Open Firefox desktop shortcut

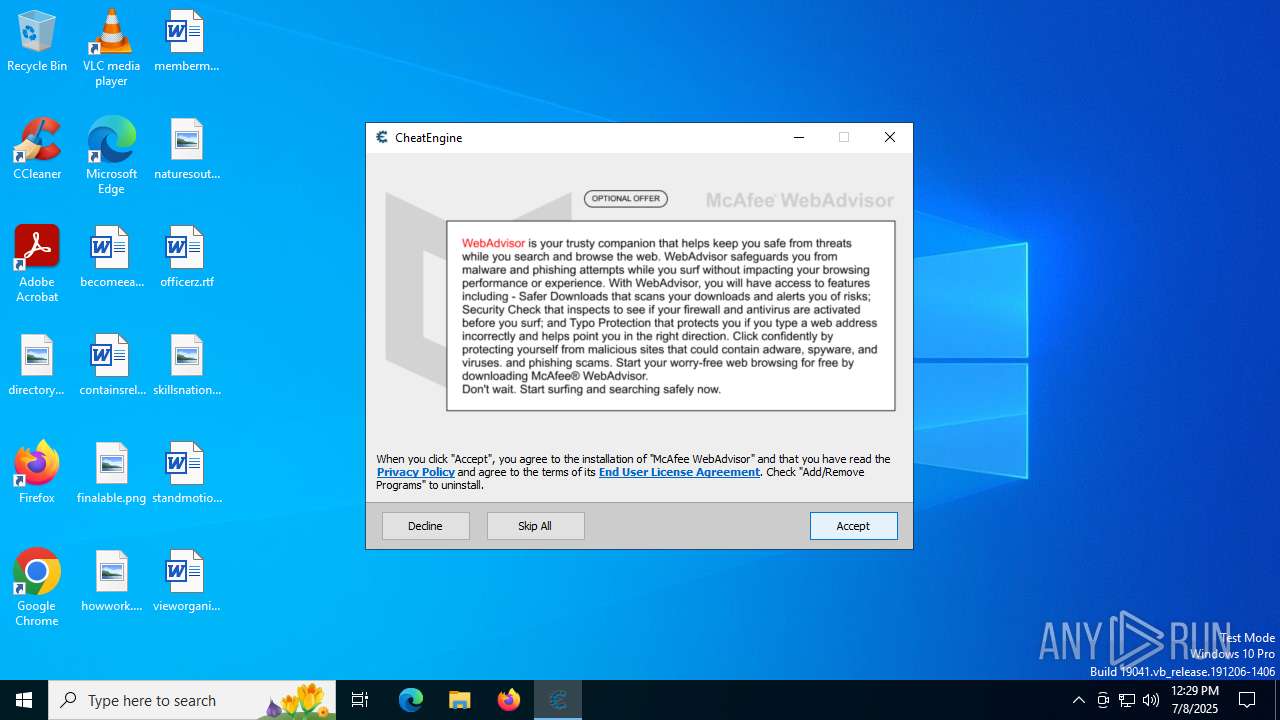pos(37,473)
